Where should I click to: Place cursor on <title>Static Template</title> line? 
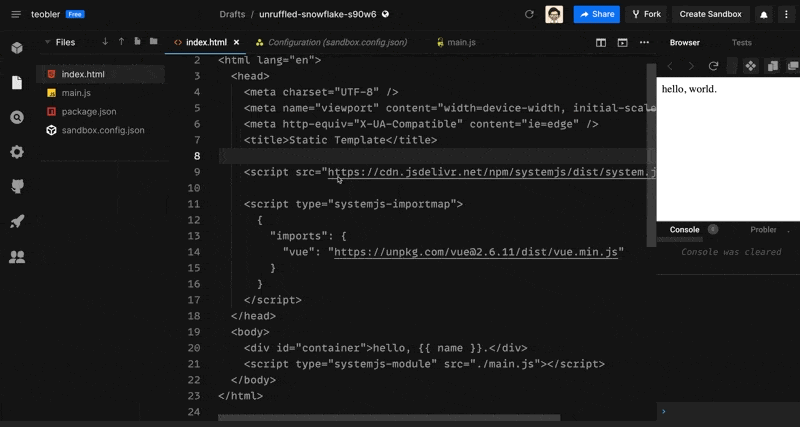pos(340,140)
